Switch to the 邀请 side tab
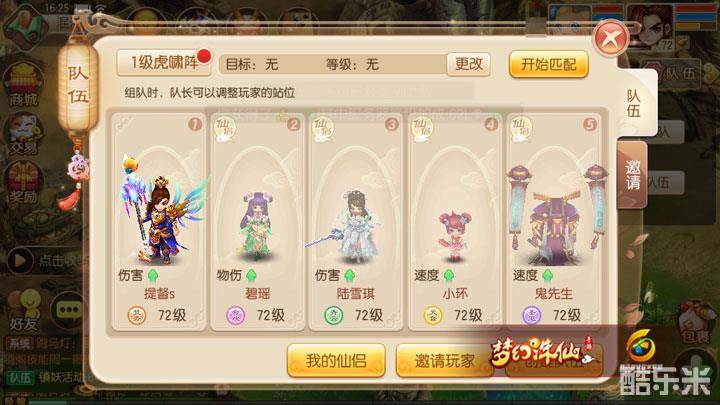Image resolution: width=720 pixels, height=405 pixels. point(632,175)
